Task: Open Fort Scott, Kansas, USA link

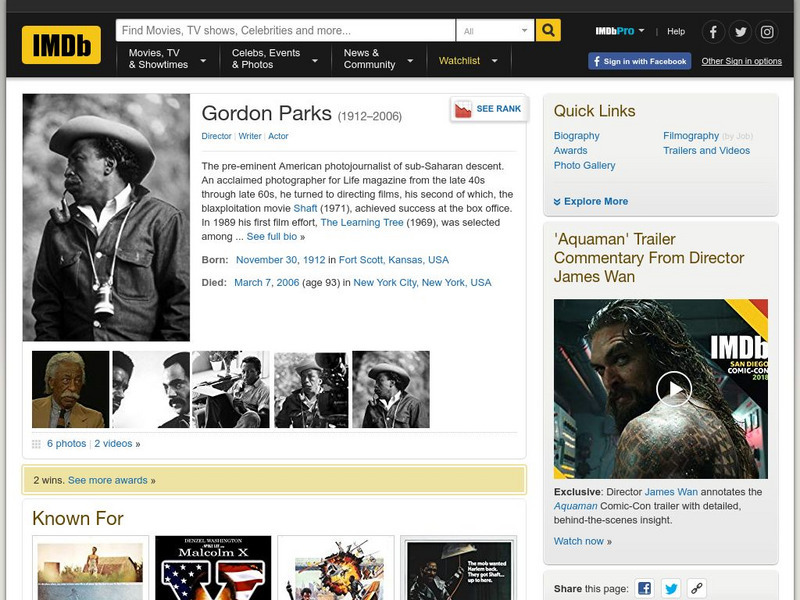Action: (394, 260)
